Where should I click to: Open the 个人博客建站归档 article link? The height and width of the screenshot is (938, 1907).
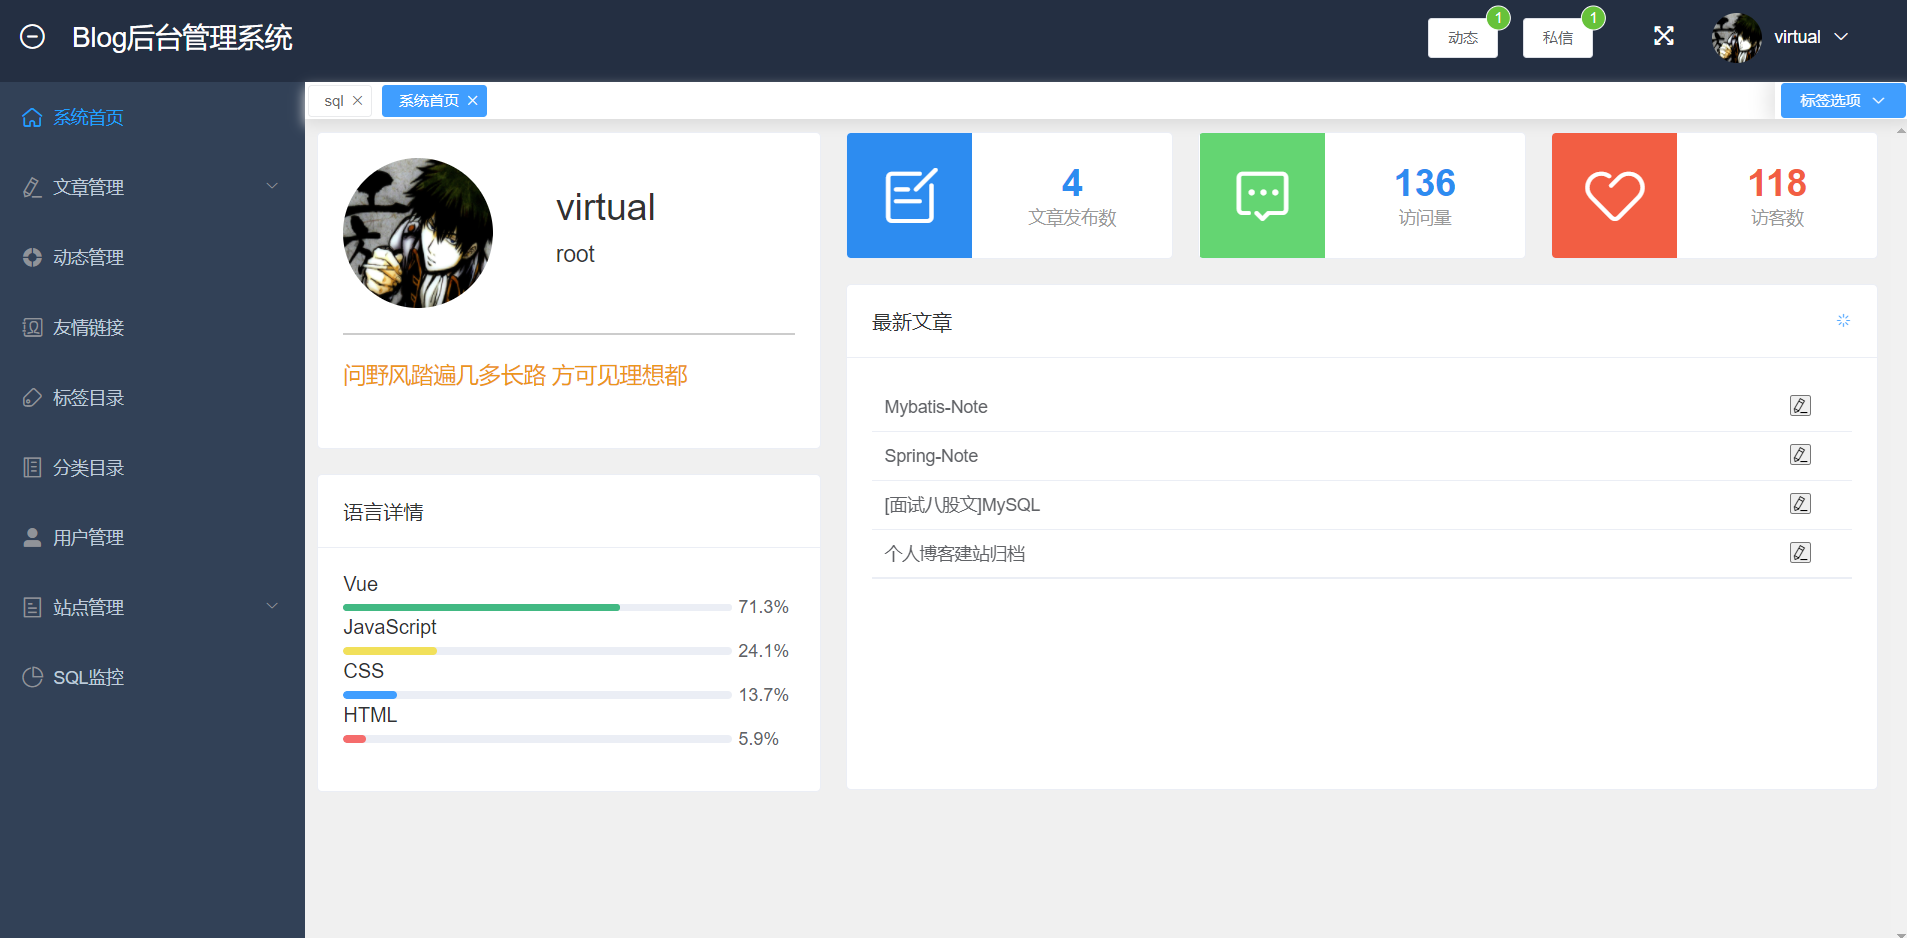[955, 554]
